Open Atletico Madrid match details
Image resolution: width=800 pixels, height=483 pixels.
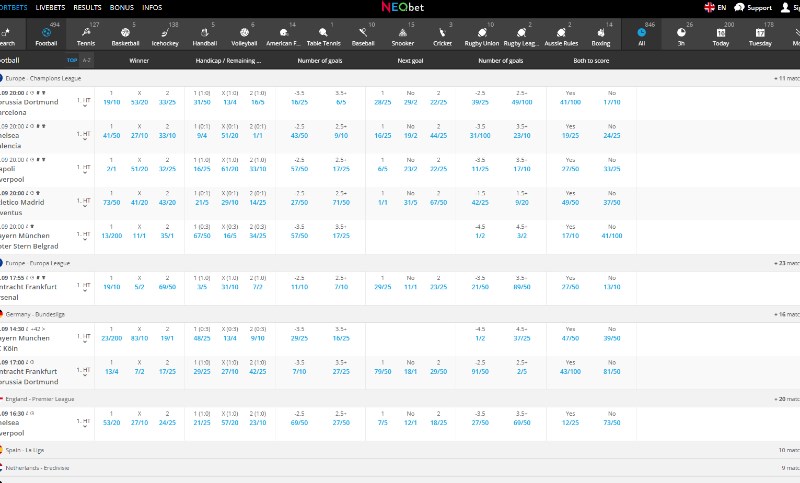[22, 202]
